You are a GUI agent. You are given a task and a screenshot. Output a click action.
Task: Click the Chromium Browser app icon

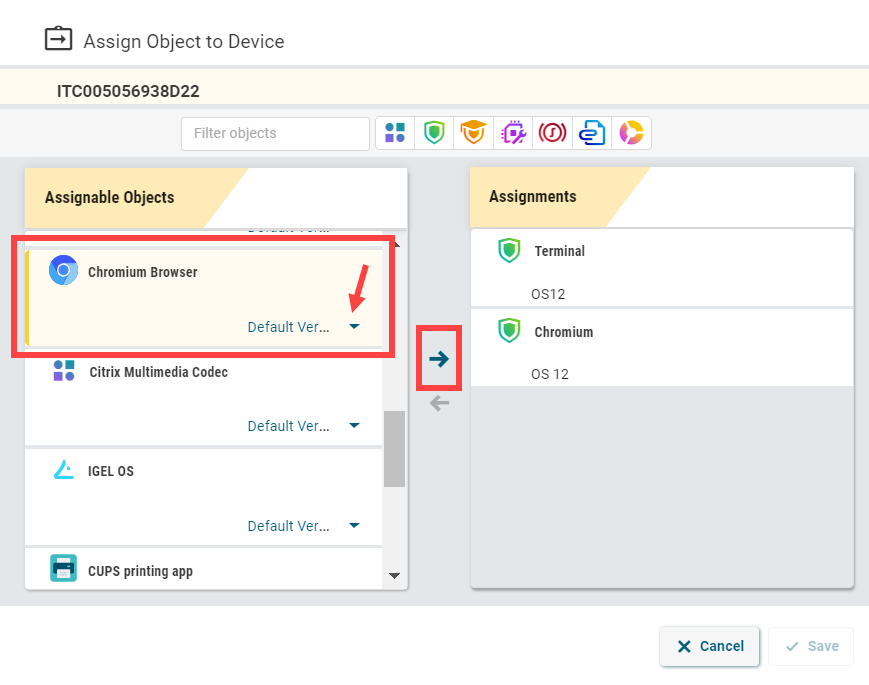(x=64, y=271)
